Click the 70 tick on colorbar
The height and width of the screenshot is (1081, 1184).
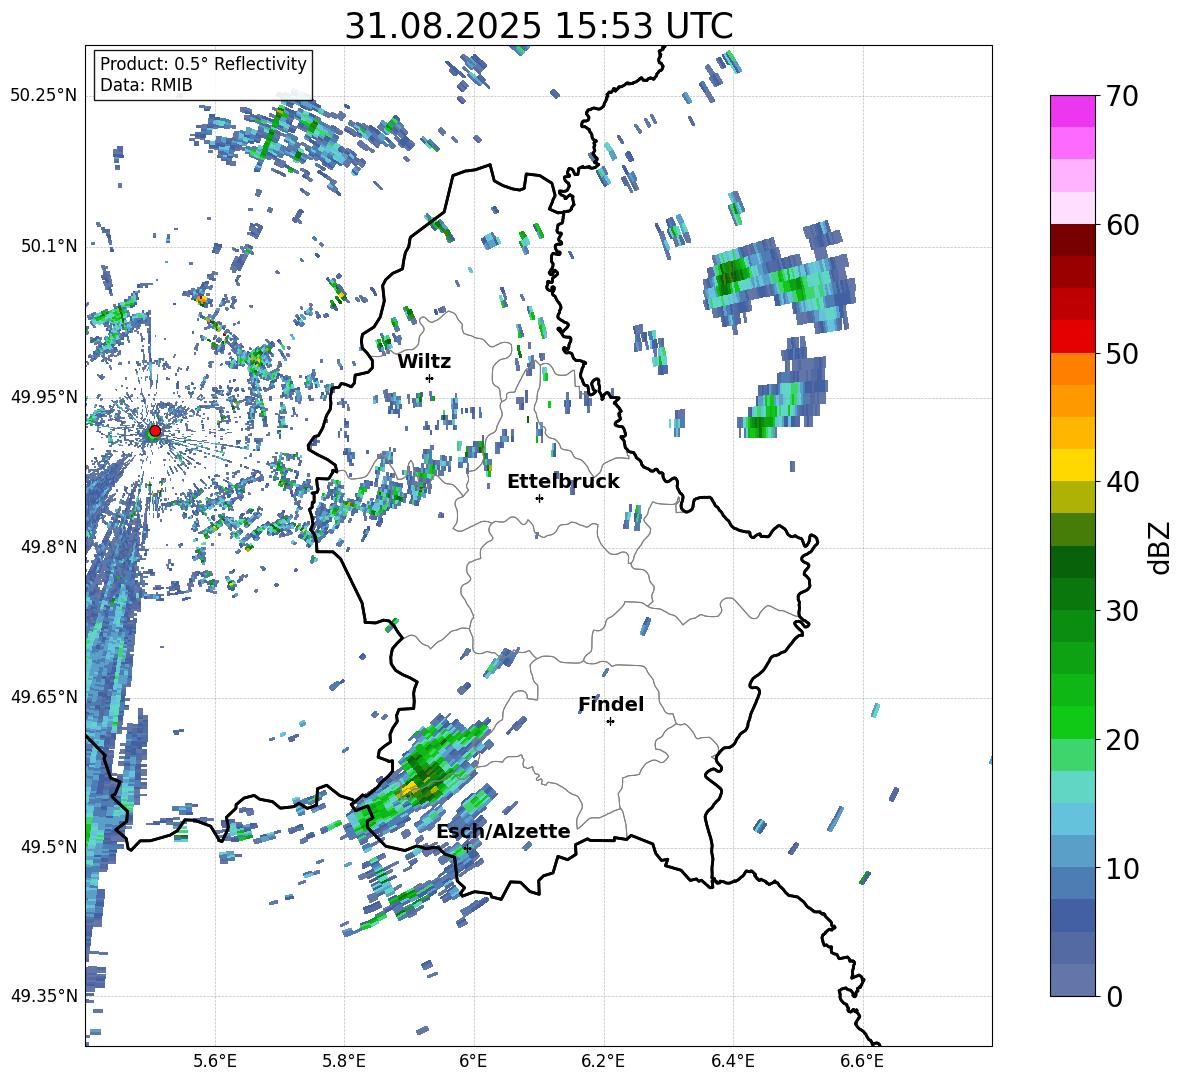1121,97
